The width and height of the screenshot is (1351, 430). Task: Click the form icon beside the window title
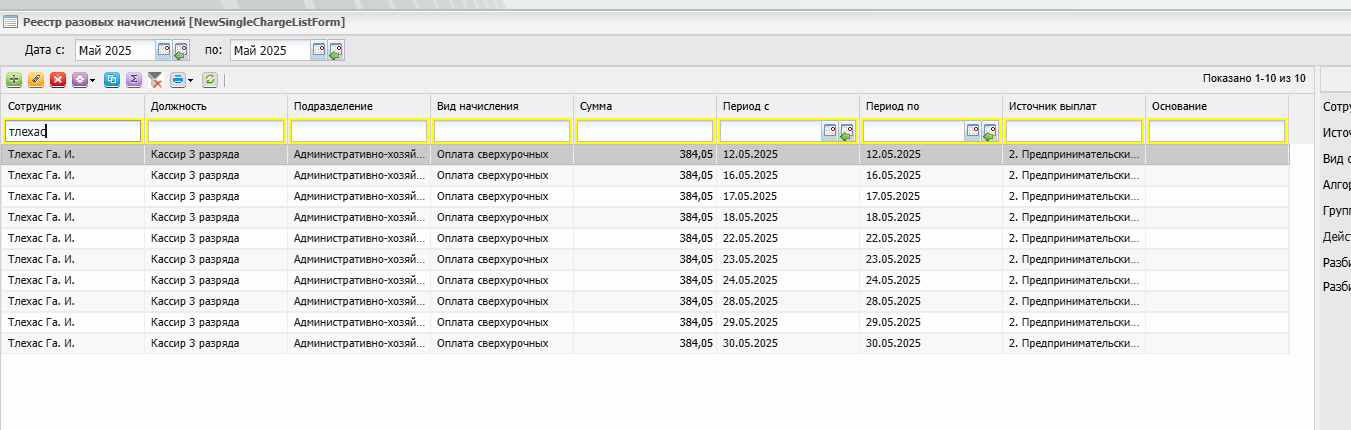click(12, 21)
